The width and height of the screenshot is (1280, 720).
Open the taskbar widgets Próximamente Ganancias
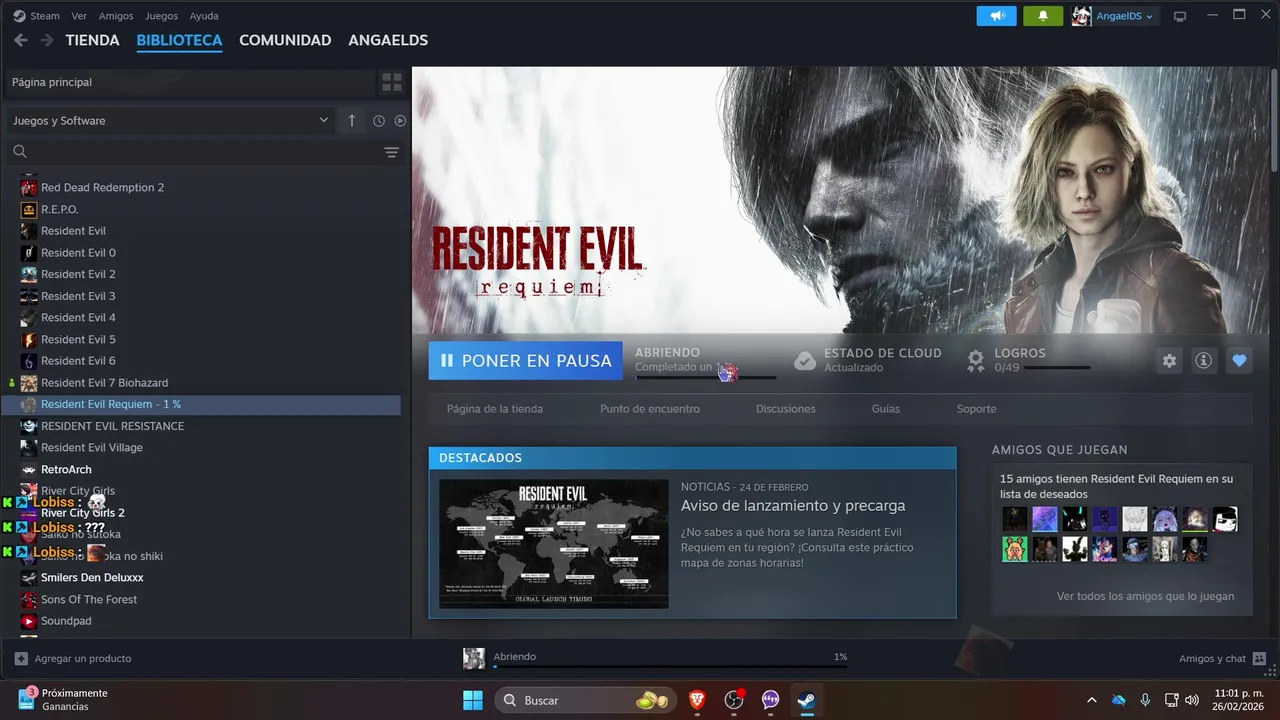click(x=62, y=699)
